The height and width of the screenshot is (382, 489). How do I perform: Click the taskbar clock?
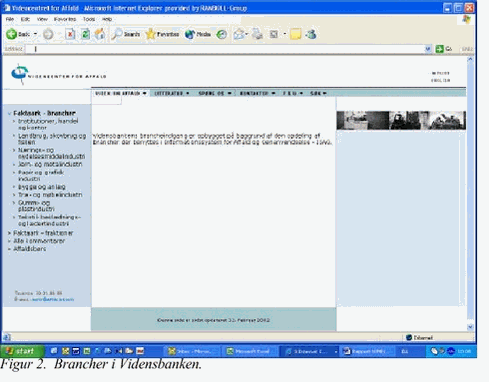tap(464, 351)
